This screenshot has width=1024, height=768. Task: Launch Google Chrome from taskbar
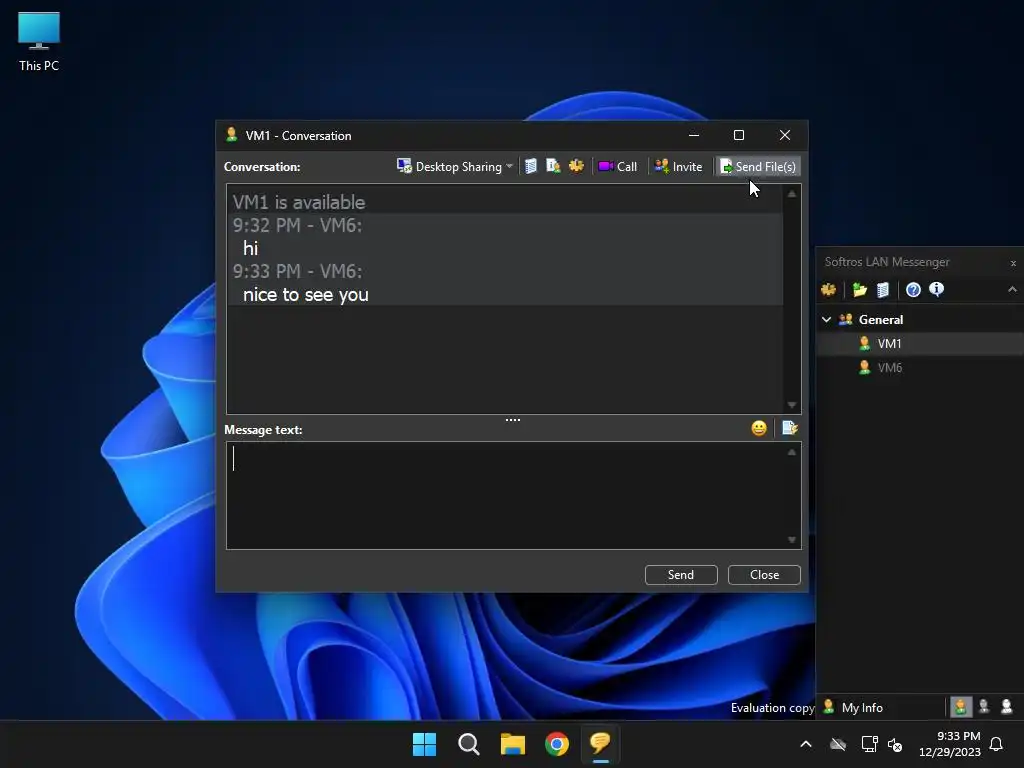[x=556, y=744]
